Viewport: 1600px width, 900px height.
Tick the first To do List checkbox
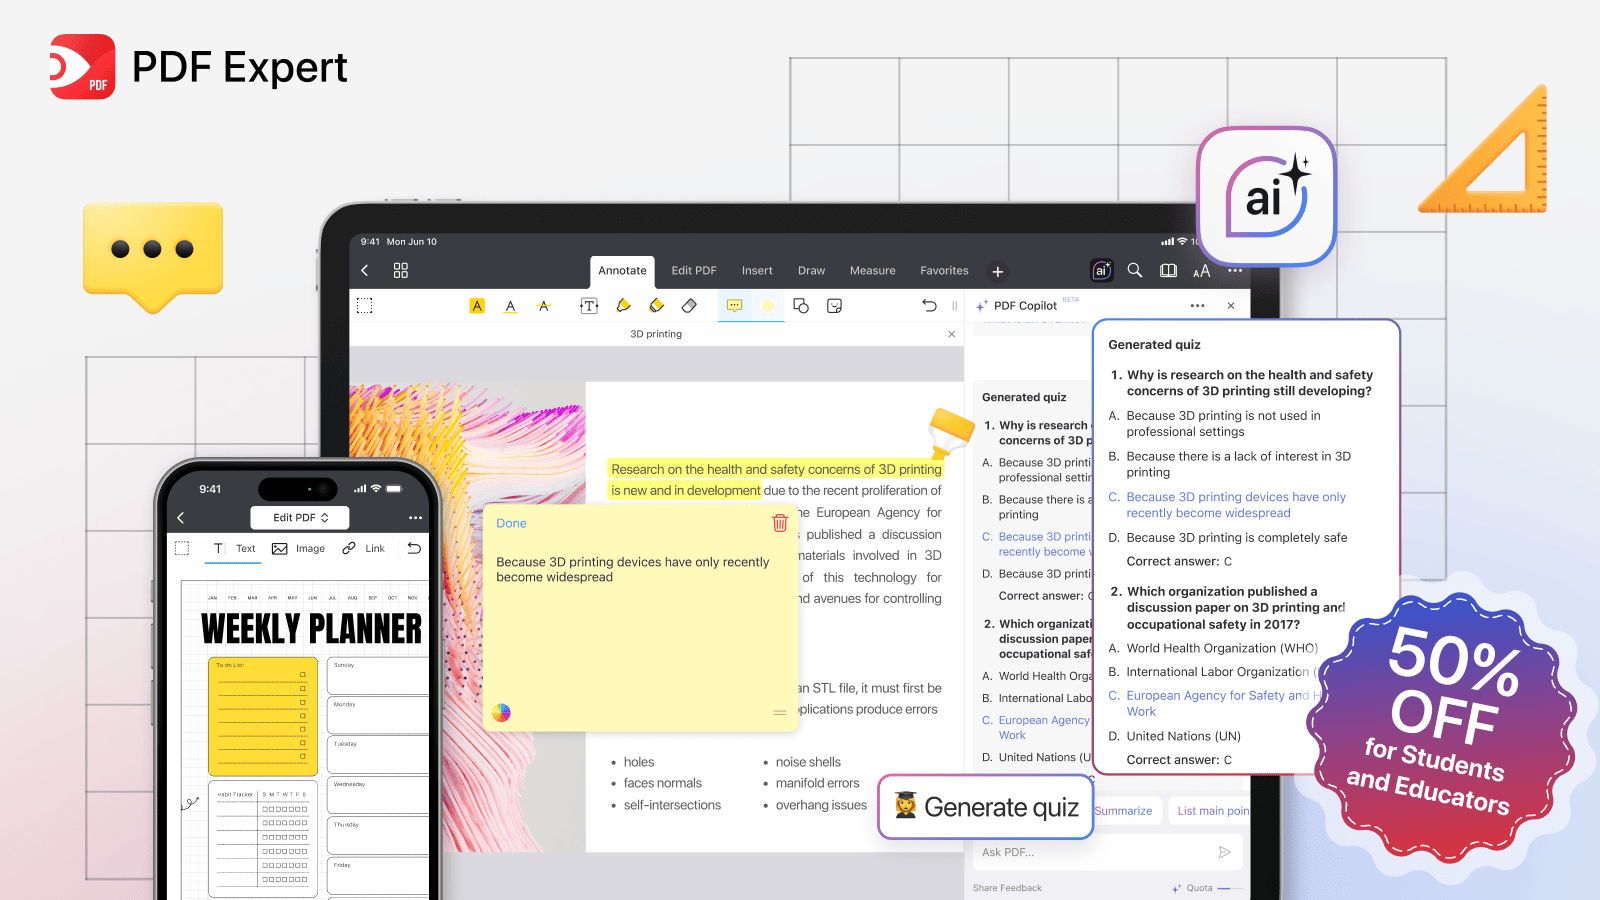click(x=302, y=675)
